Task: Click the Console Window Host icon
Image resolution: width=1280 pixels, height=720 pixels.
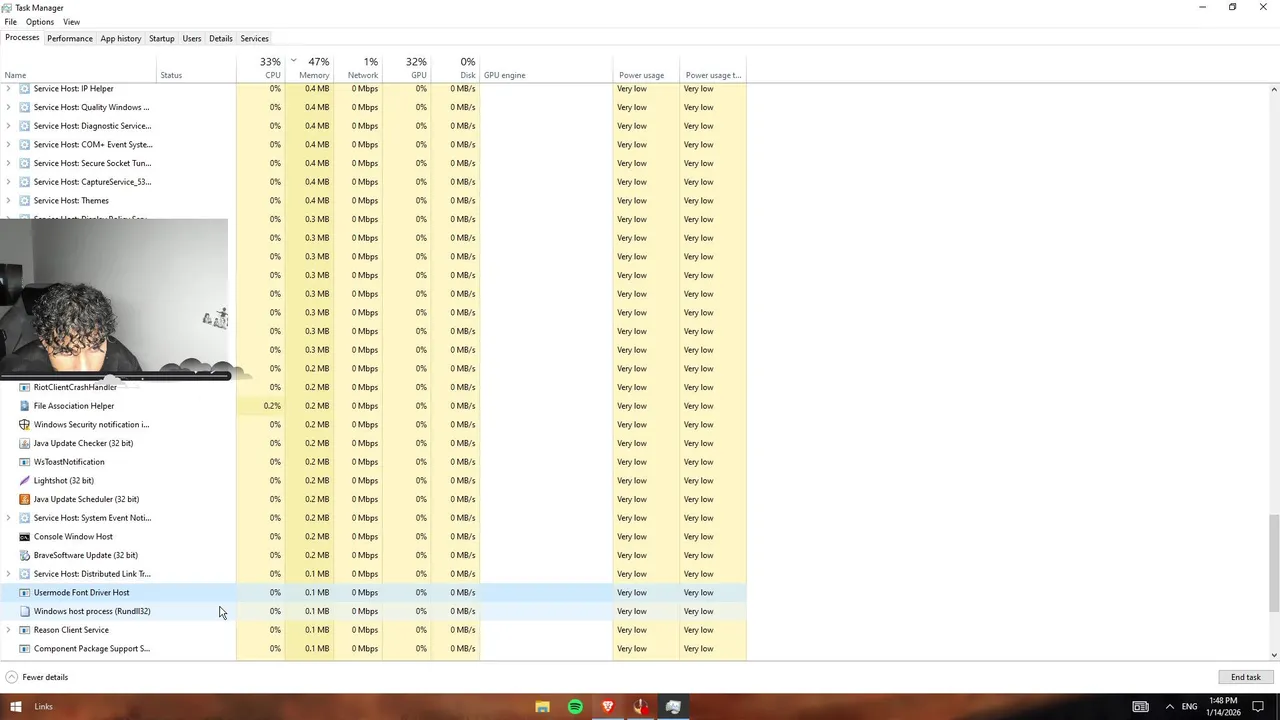Action: [25, 537]
